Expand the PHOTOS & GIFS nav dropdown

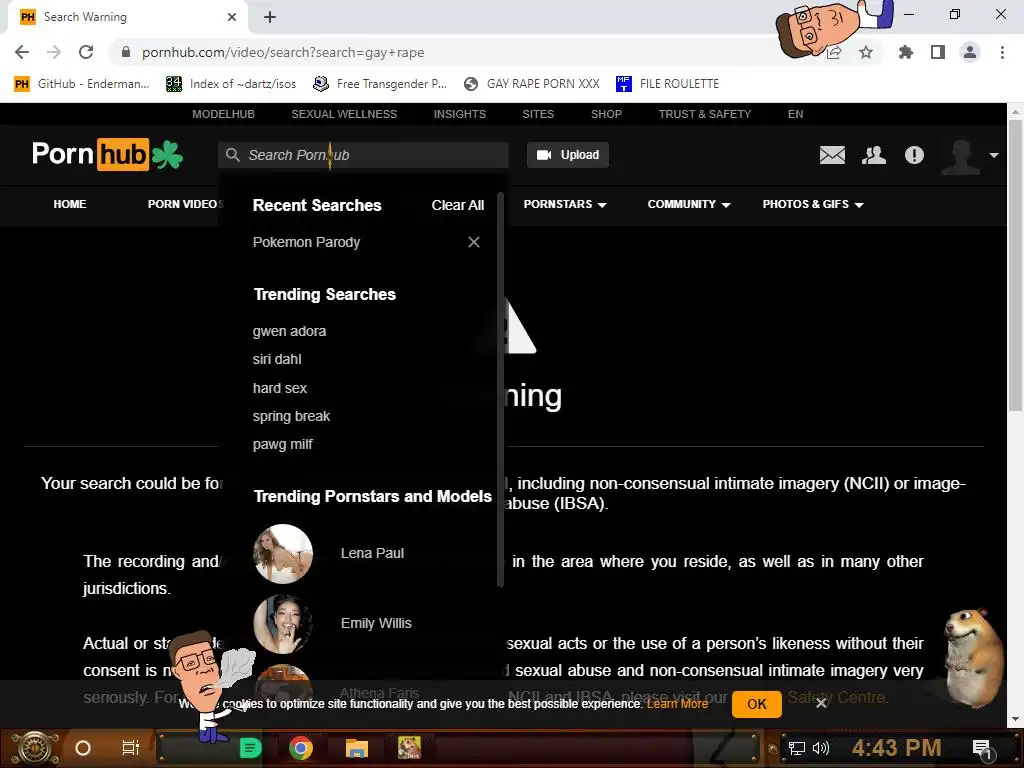tap(813, 204)
